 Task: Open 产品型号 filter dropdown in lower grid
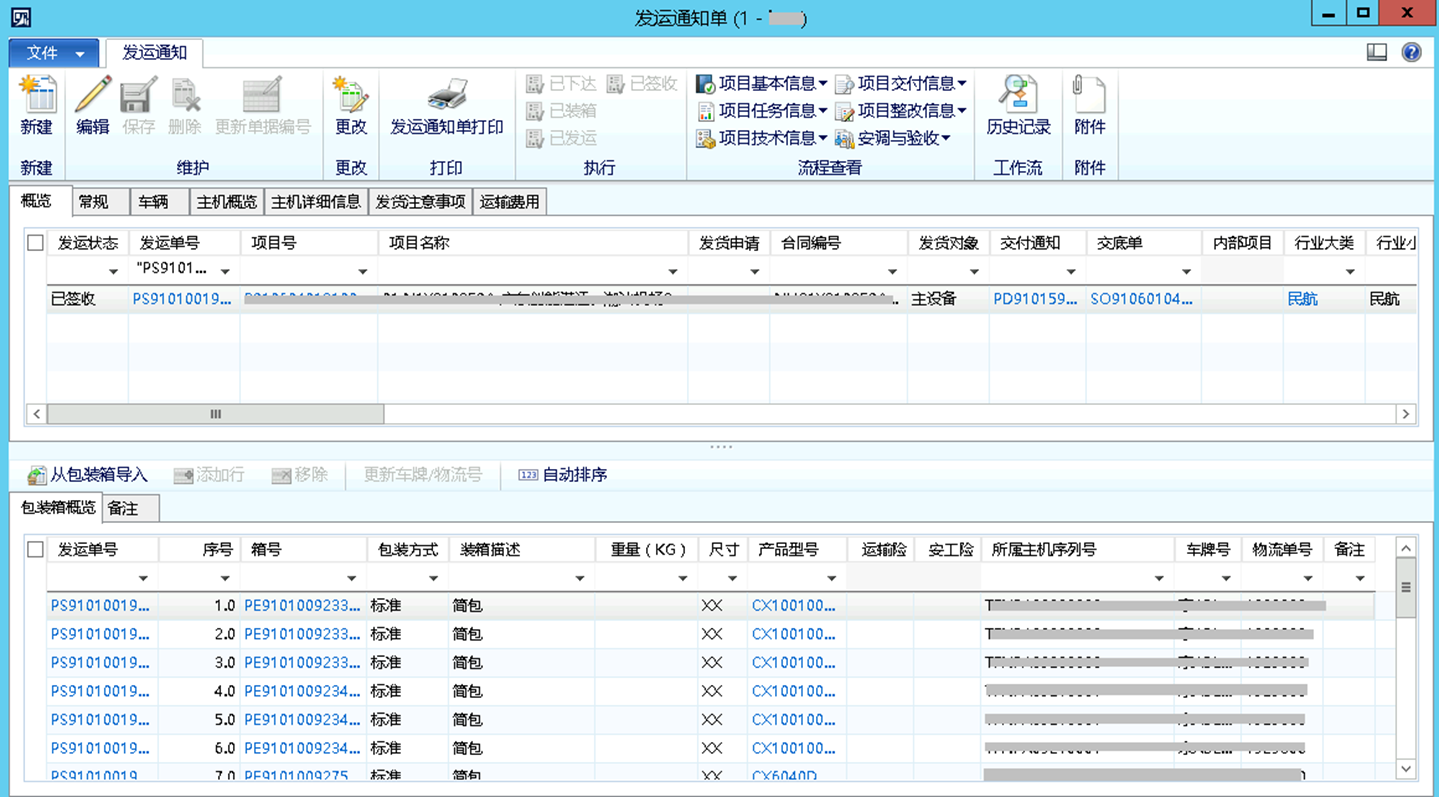click(831, 578)
